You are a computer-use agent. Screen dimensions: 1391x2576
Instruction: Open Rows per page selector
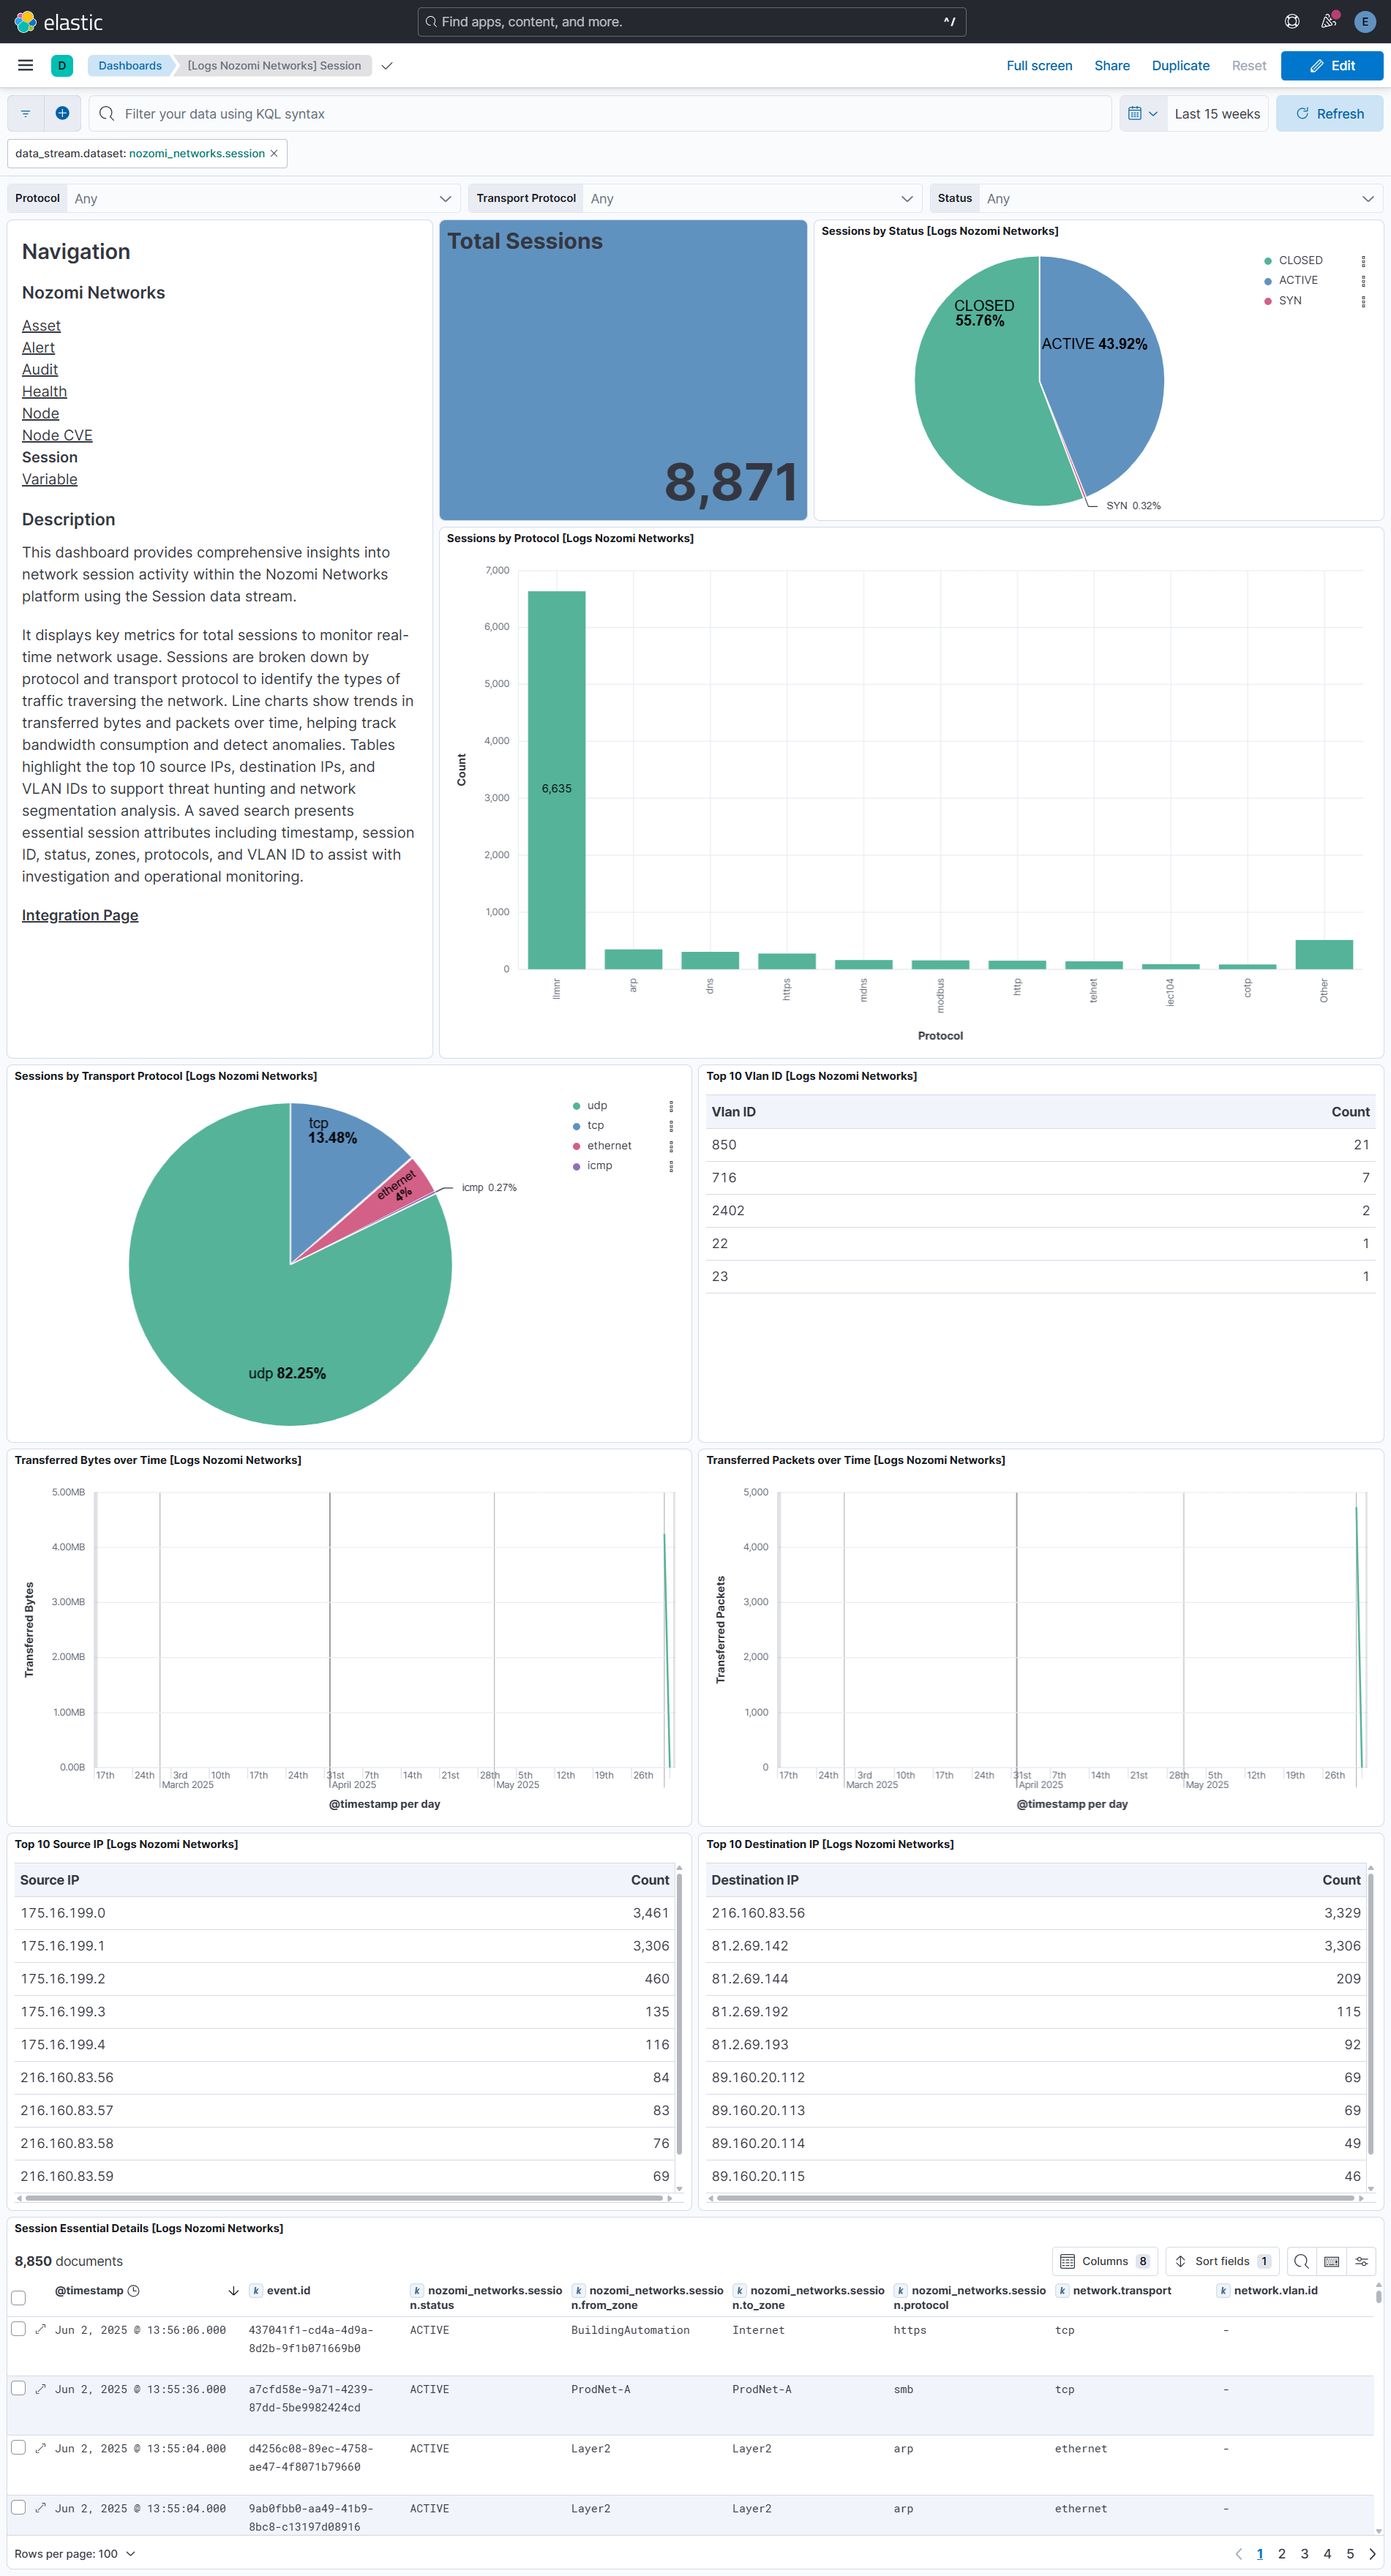coord(75,2553)
